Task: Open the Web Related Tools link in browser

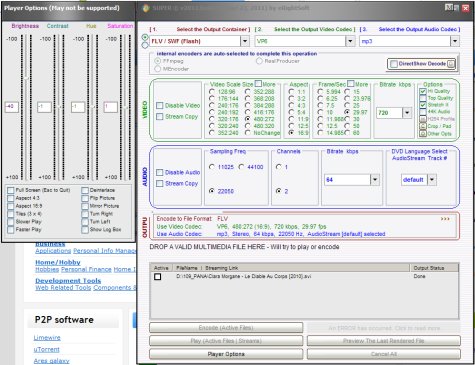Action: point(63,288)
